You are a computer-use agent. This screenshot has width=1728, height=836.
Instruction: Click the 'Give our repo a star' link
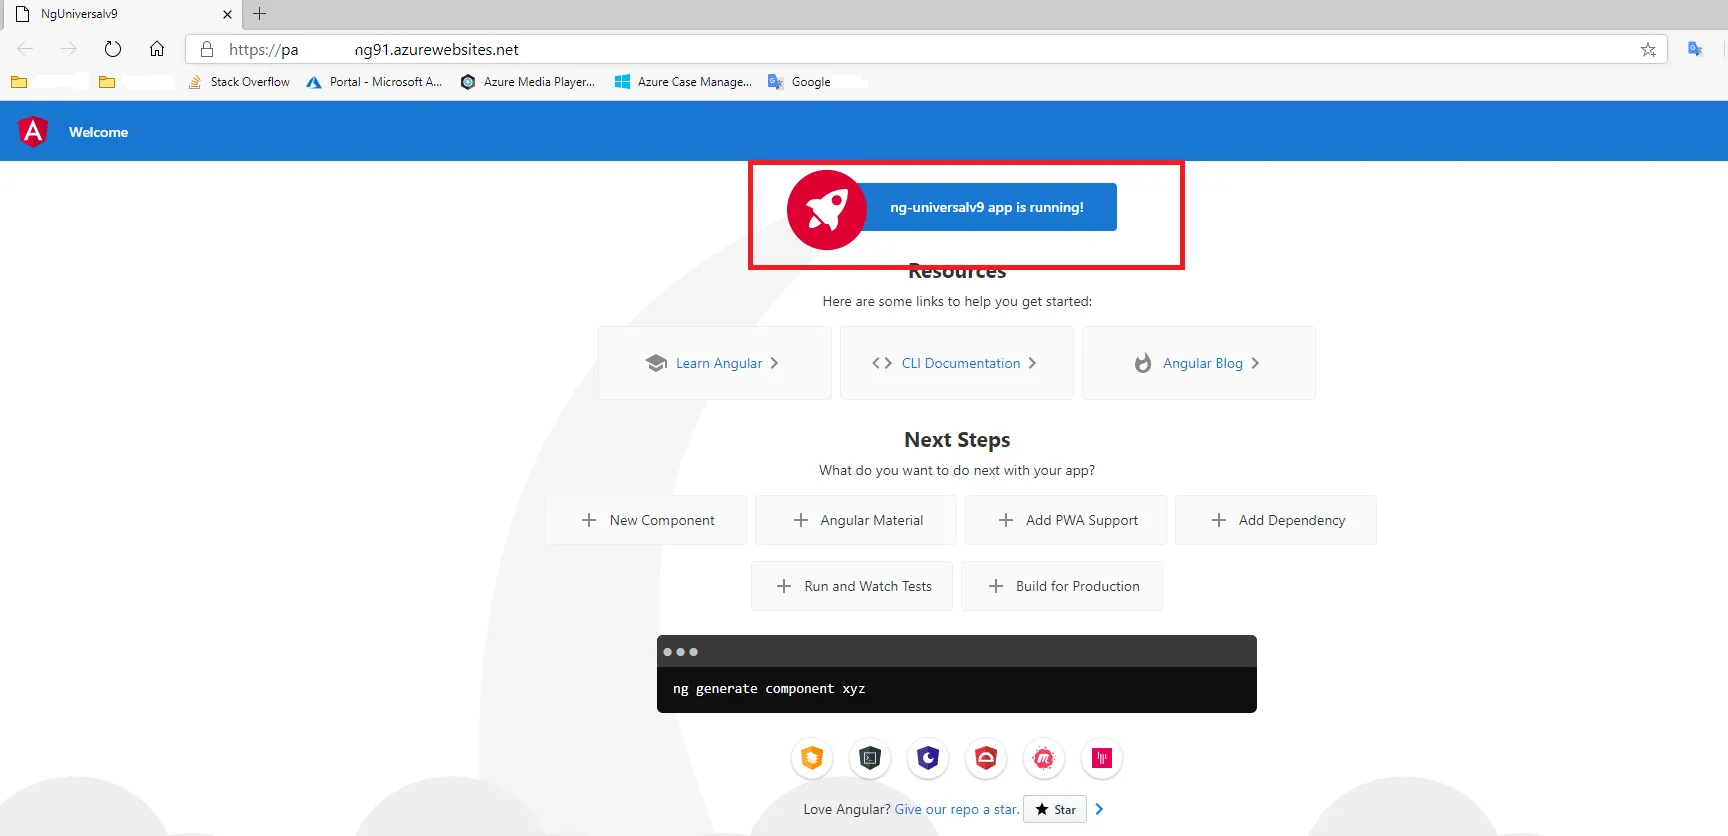(x=957, y=810)
